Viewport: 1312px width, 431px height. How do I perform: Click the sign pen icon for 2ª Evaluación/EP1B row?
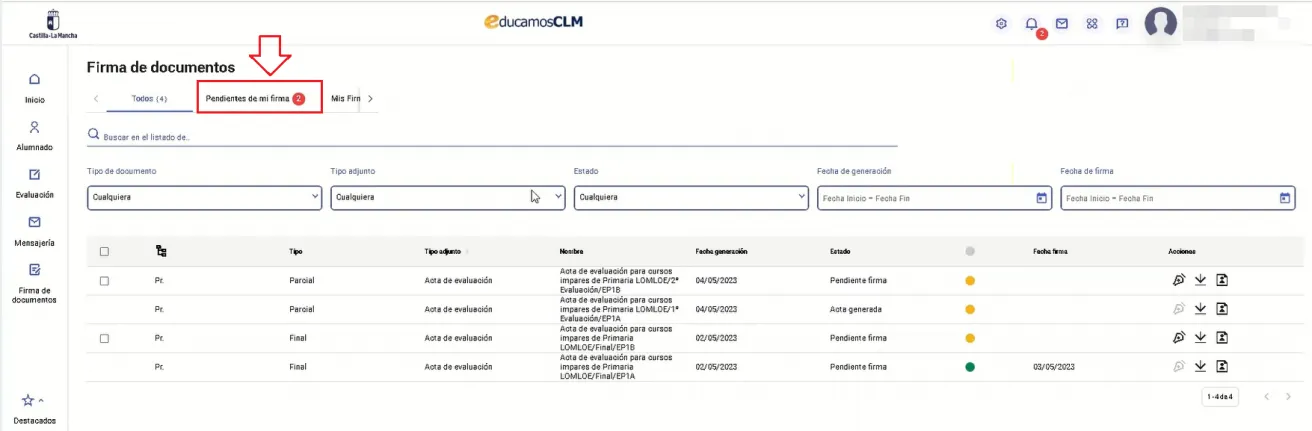[x=1179, y=281]
